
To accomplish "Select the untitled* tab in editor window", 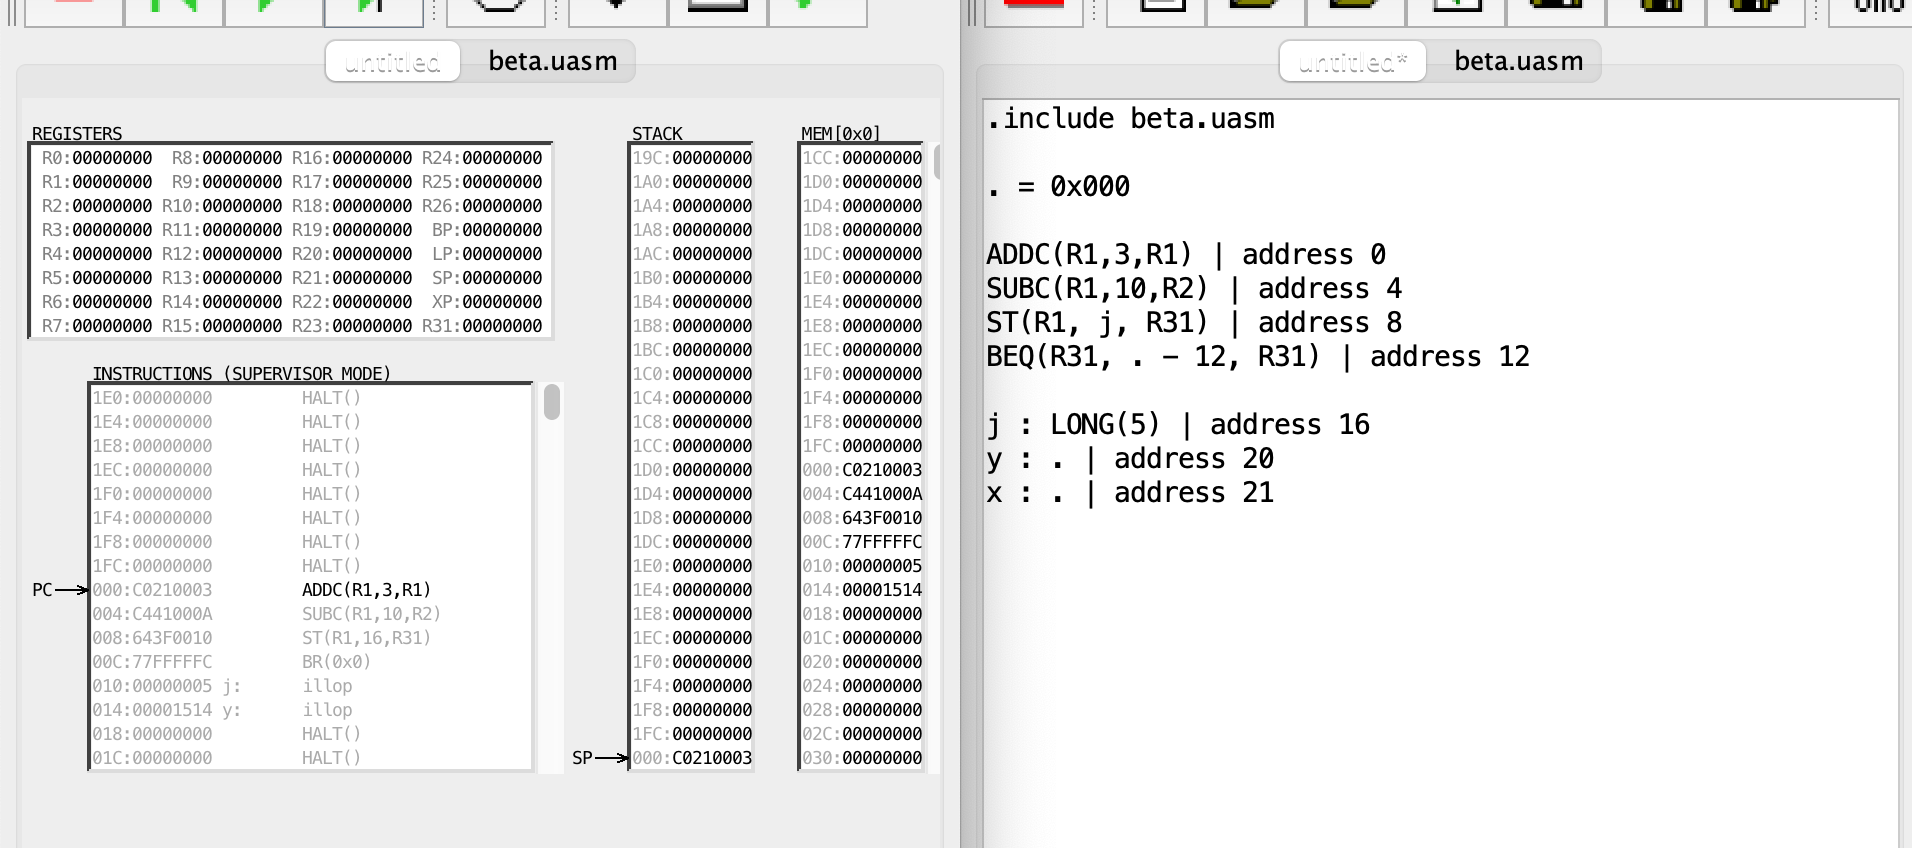I will click(1352, 62).
